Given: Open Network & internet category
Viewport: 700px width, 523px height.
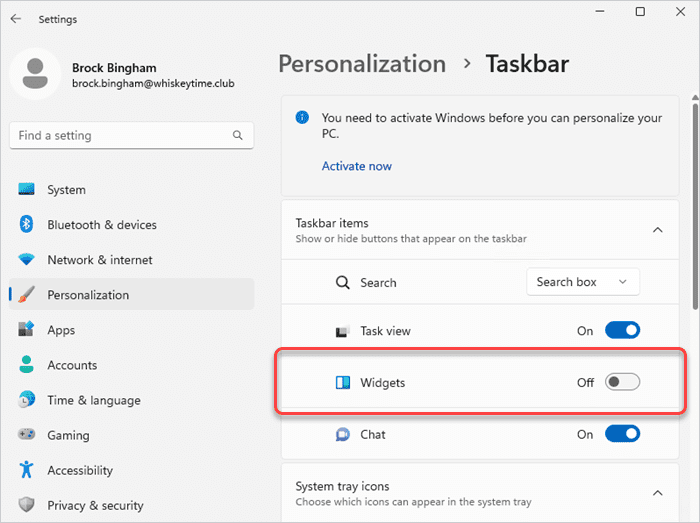Looking at the screenshot, I should 132,260.
